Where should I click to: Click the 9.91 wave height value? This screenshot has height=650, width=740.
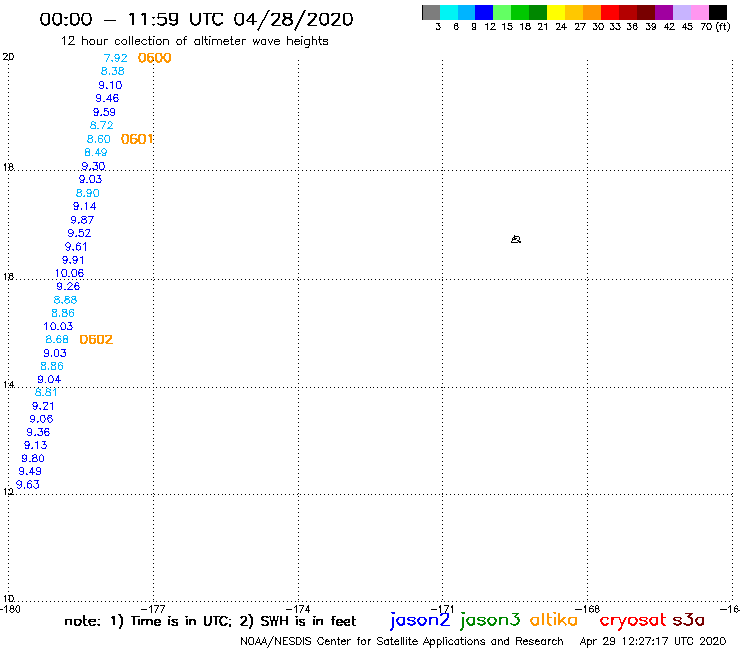[73, 260]
